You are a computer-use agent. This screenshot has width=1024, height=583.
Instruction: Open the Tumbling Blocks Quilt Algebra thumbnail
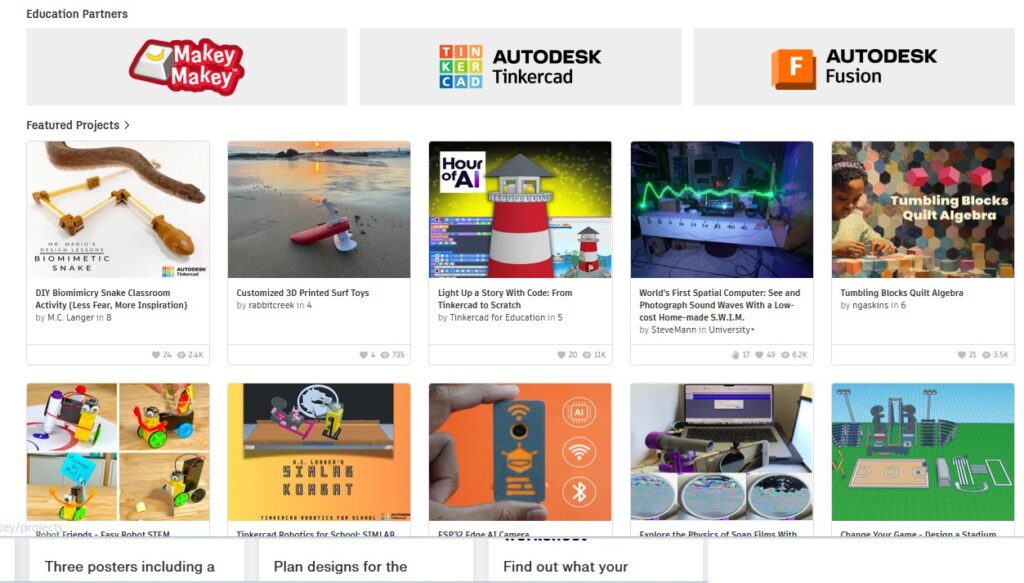pyautogui.click(x=923, y=210)
